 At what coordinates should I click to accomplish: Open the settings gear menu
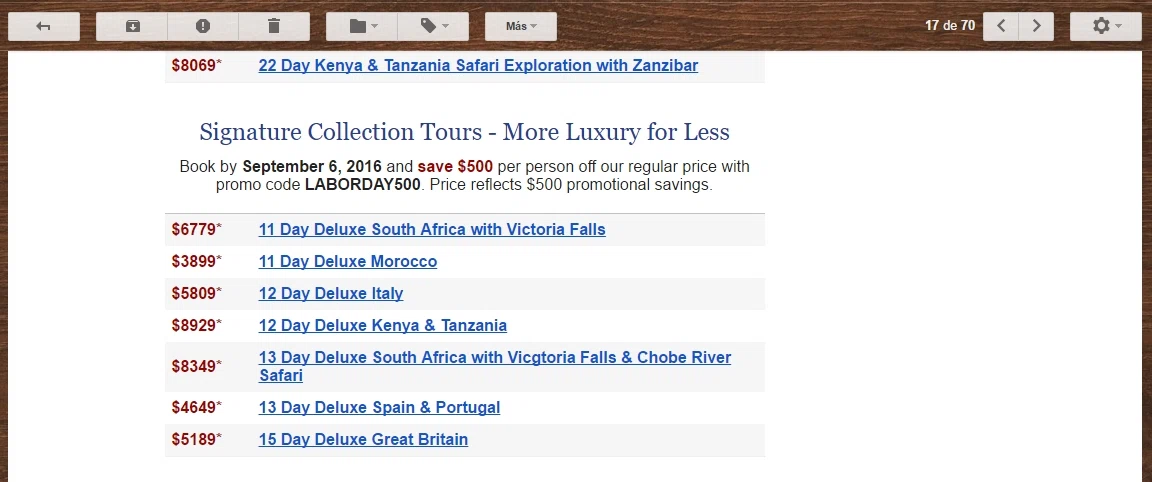coord(1106,26)
